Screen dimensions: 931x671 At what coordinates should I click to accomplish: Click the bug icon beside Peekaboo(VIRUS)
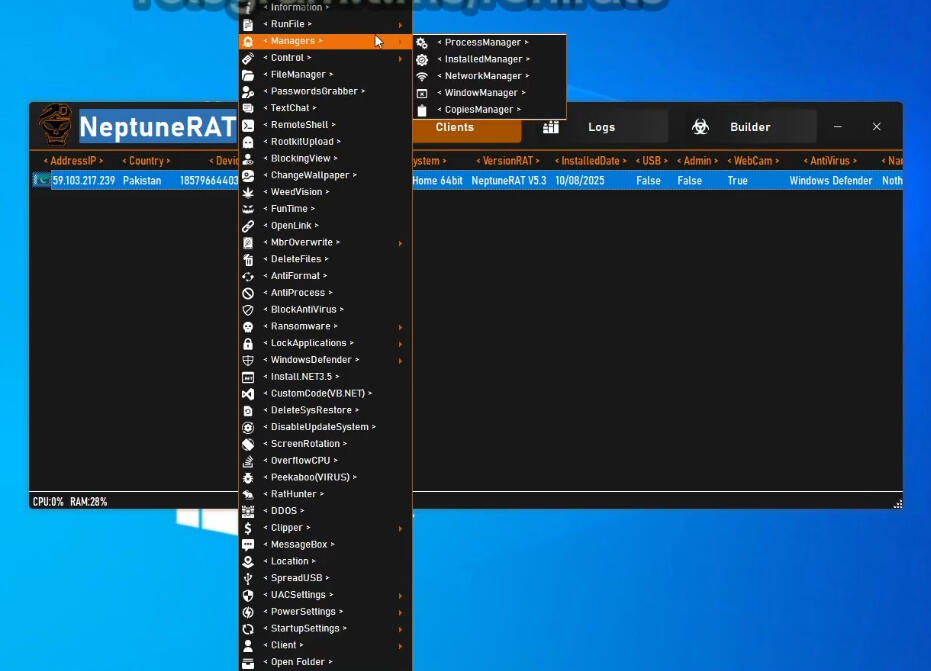(248, 477)
